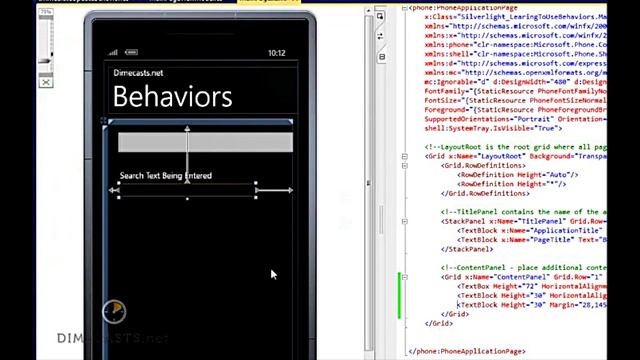
Task: Collapse the ContentPanel Grid XAML node
Action: tap(404, 277)
